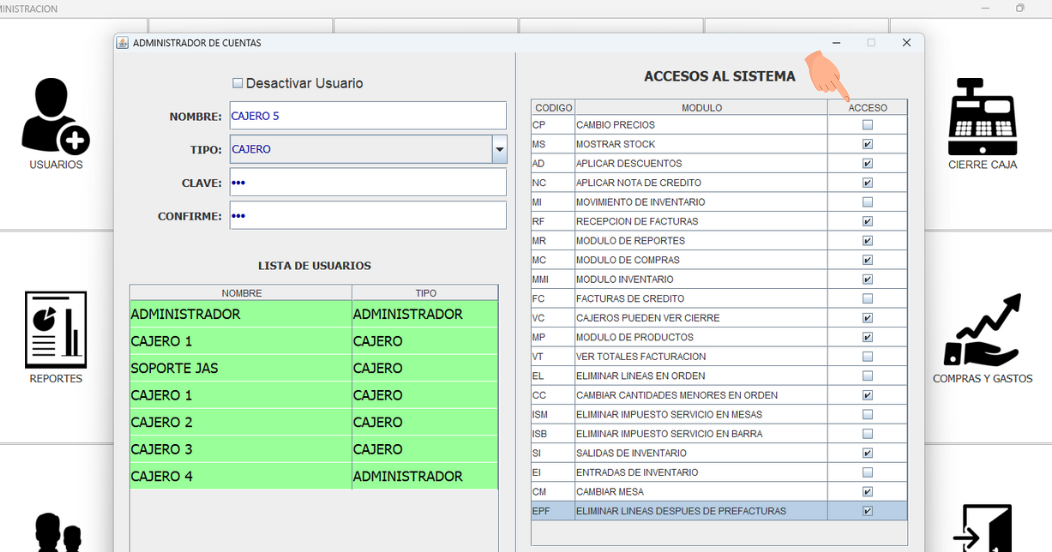Select ADMINISTRADOR in the user list
The width and height of the screenshot is (1052, 552).
[240, 314]
